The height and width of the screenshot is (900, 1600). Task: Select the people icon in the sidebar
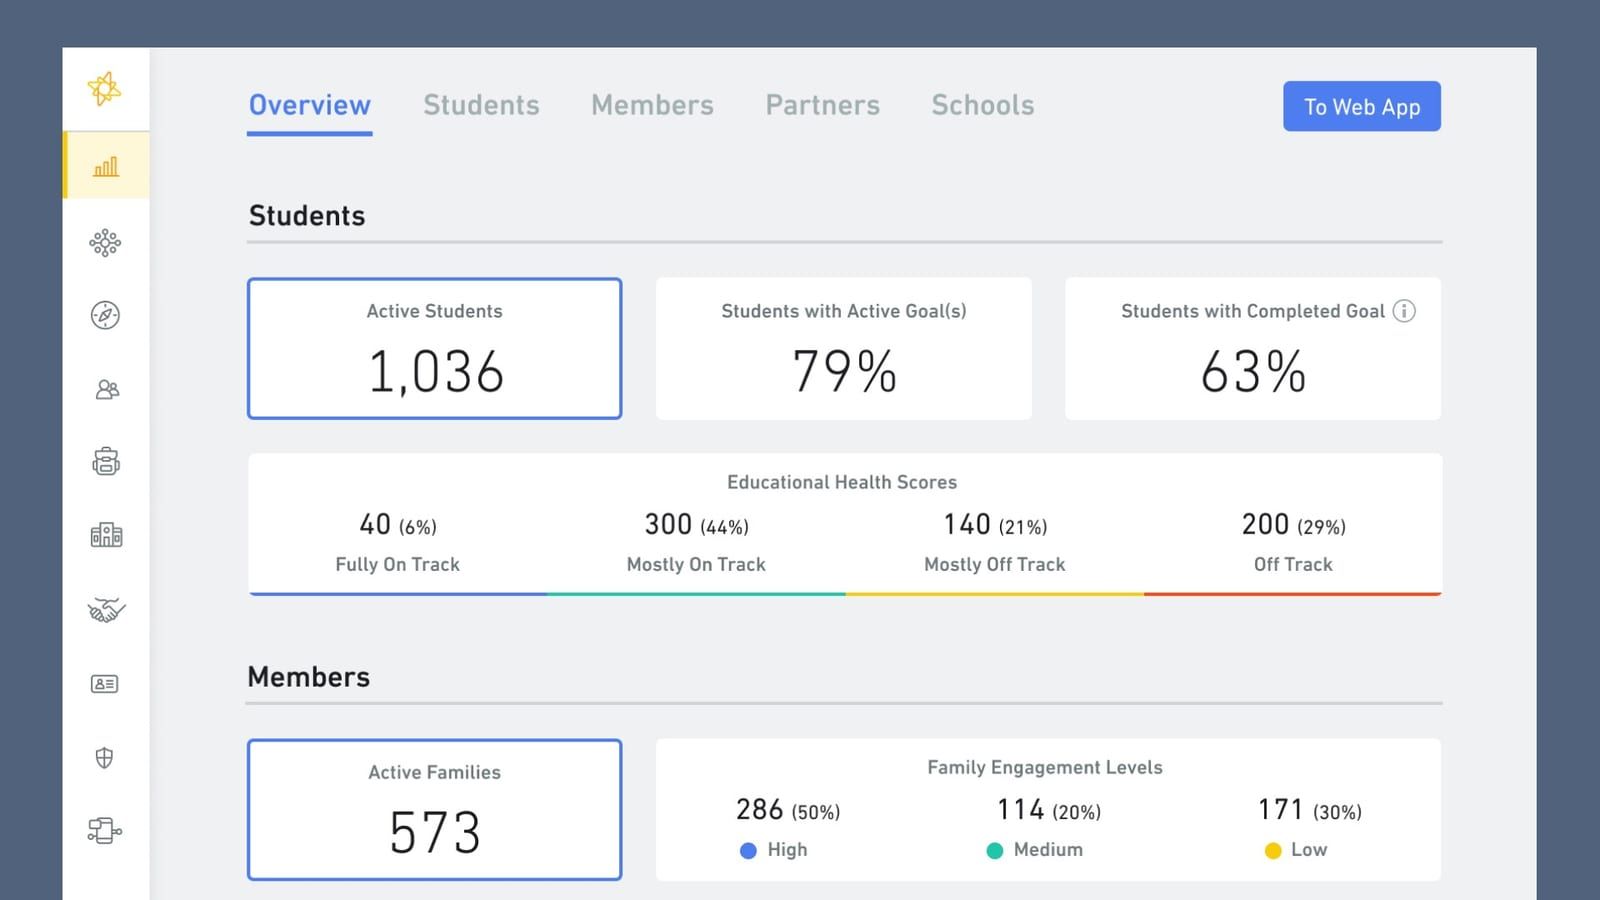[105, 390]
